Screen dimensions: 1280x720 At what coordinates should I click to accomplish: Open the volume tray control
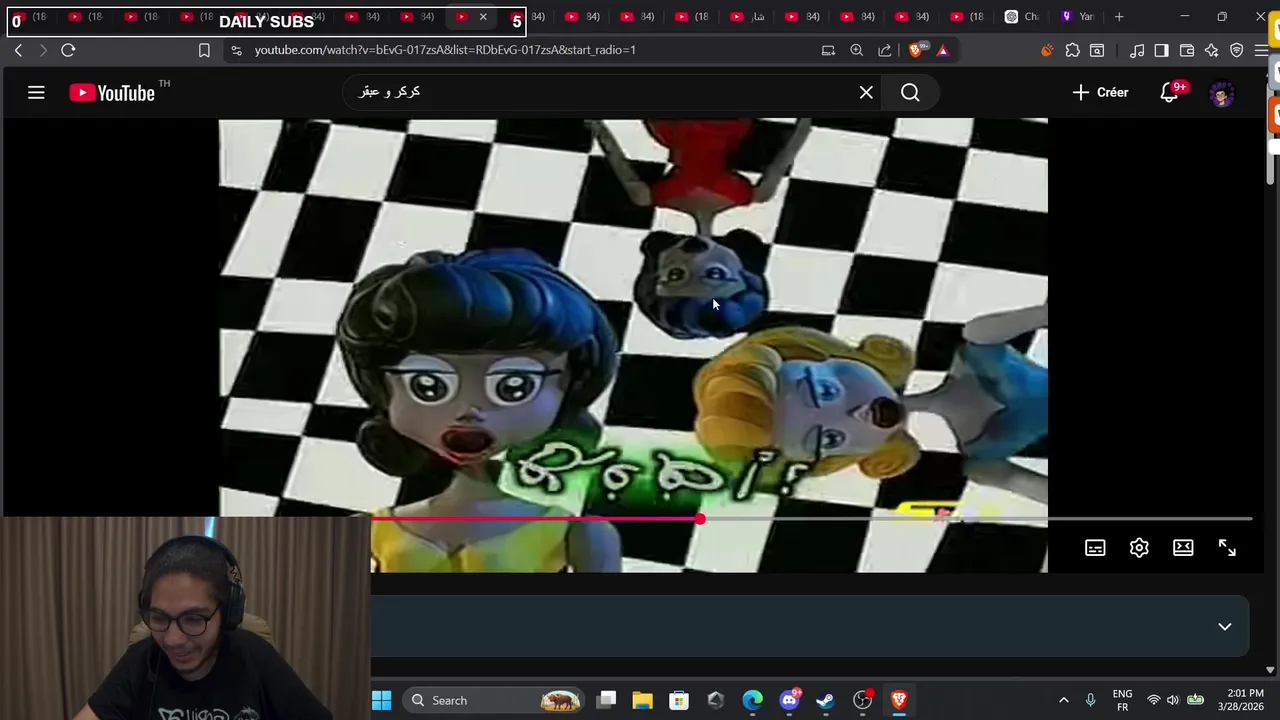[x=1173, y=700]
